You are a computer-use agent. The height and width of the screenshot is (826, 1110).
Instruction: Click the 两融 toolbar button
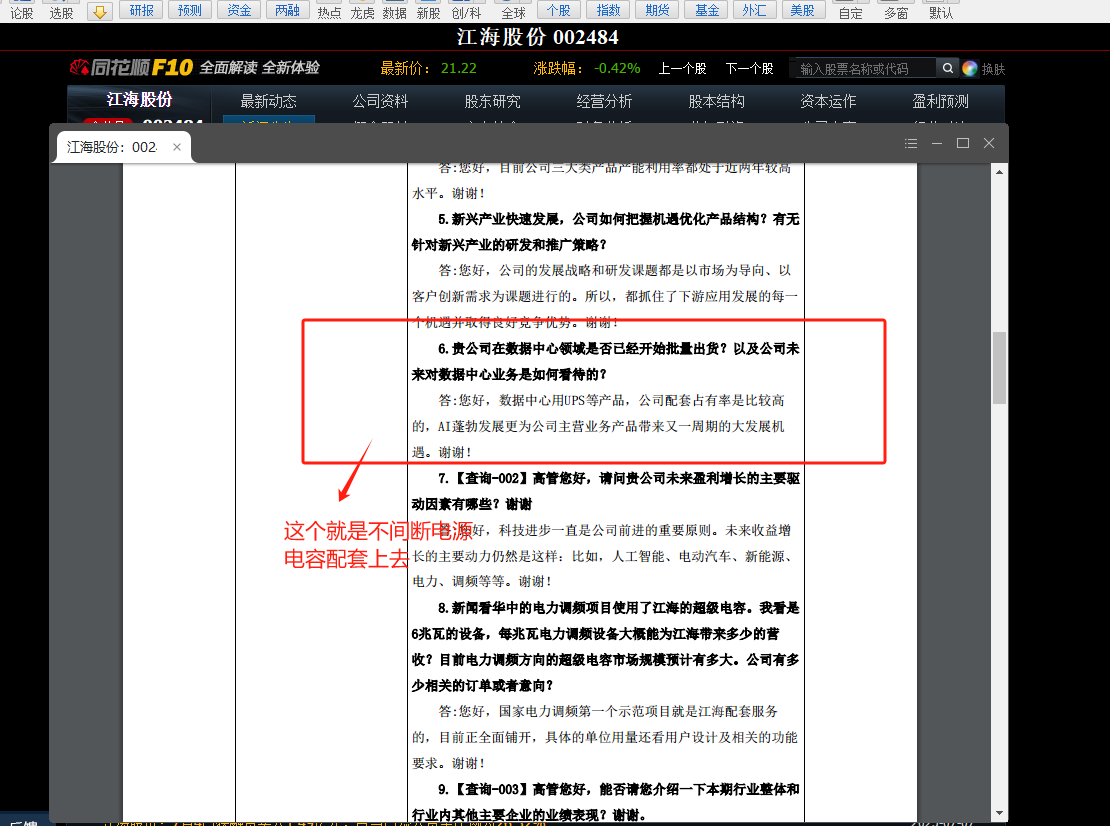[287, 10]
